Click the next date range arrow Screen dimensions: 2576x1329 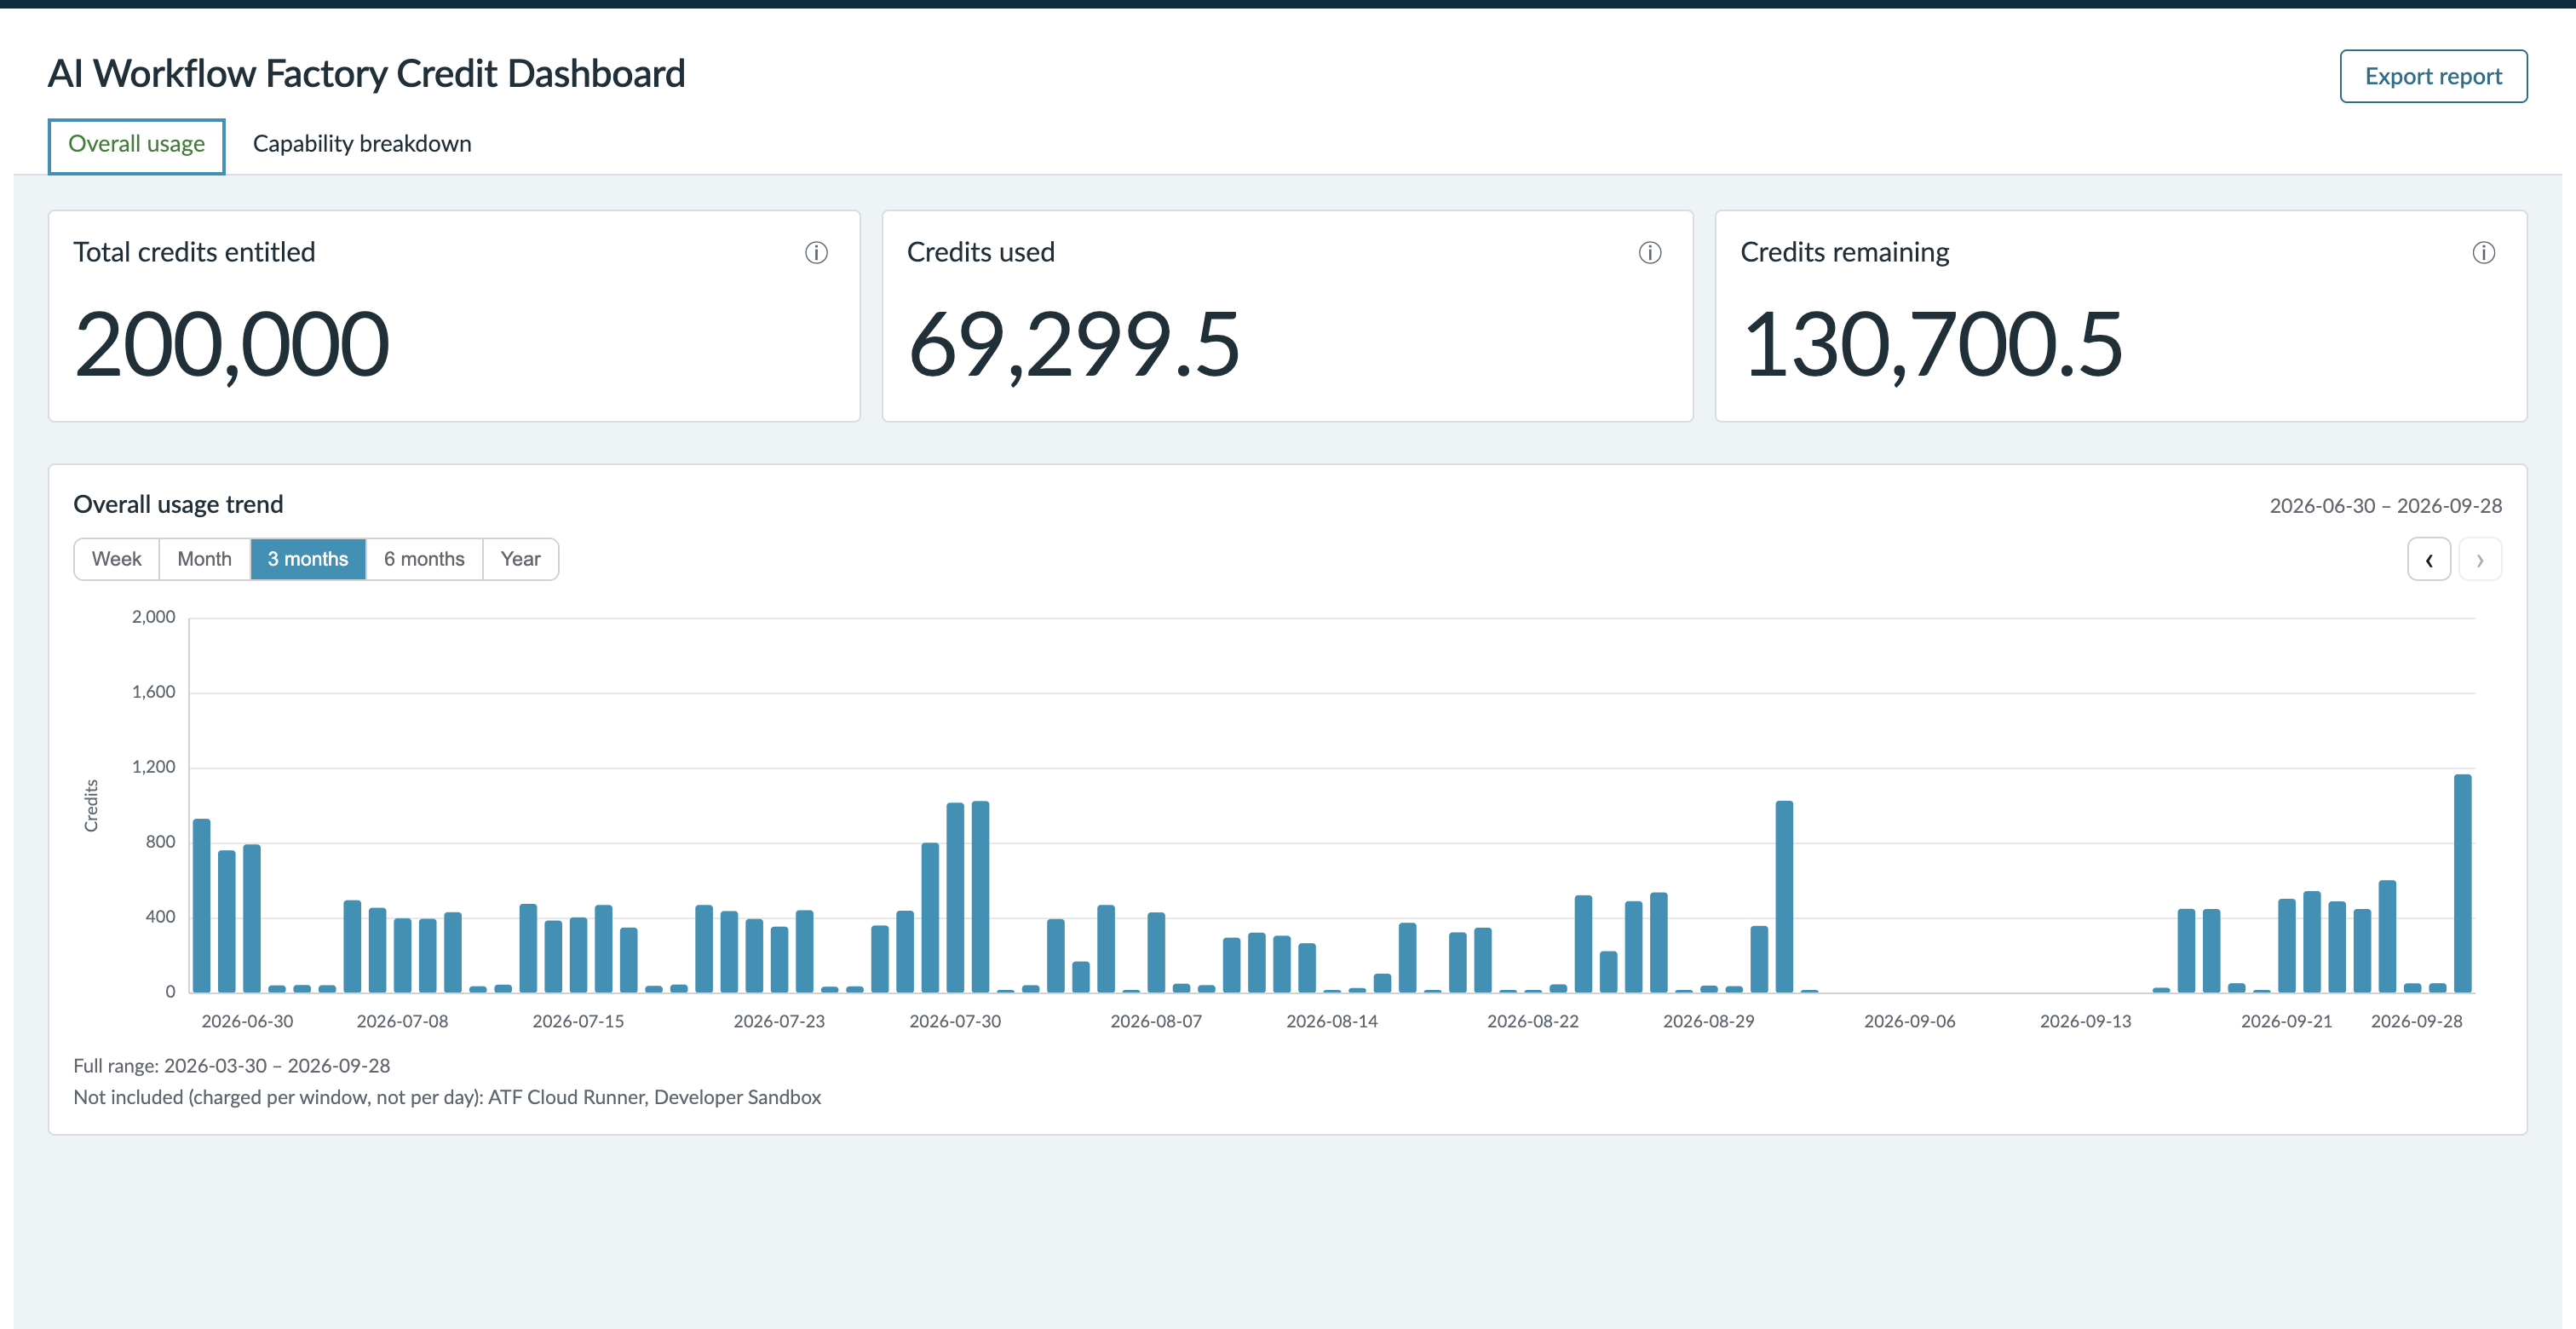pos(2479,559)
